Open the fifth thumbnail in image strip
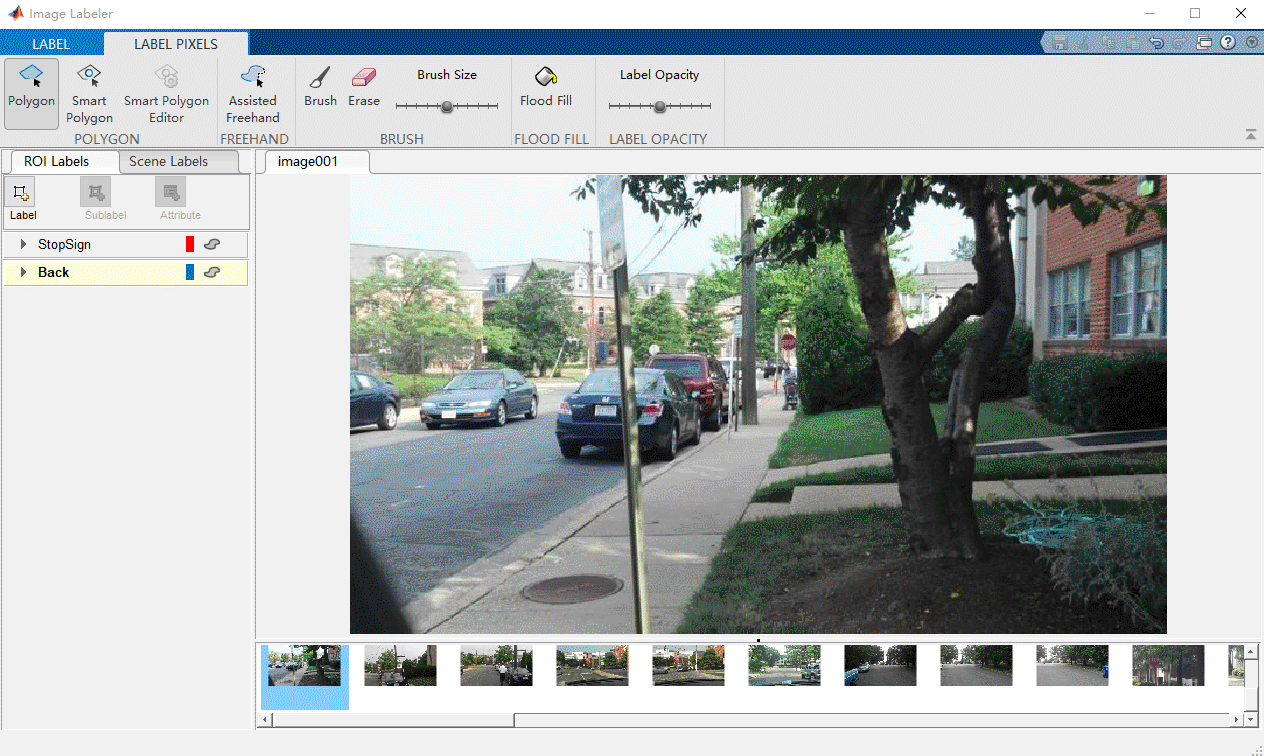This screenshot has height=756, width=1264. pyautogui.click(x=688, y=665)
